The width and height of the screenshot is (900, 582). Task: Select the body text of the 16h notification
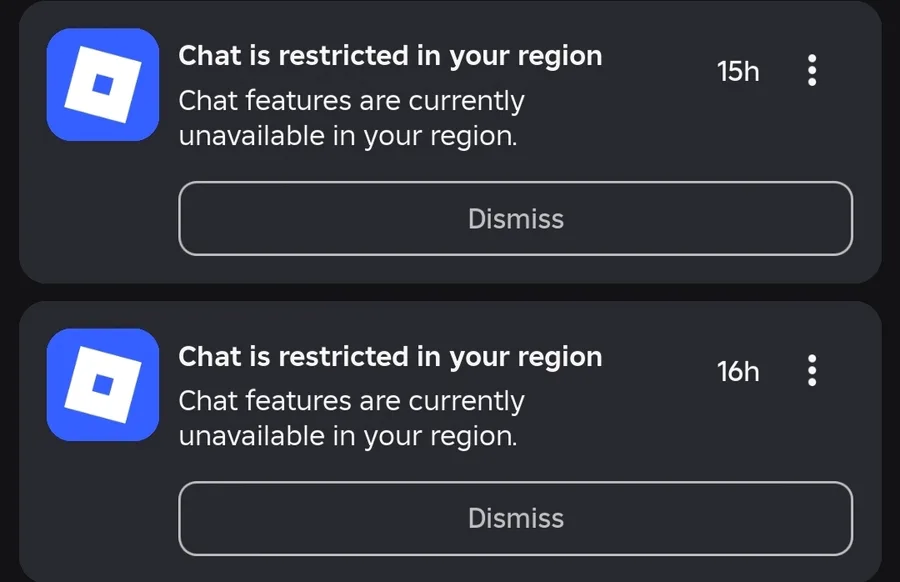click(351, 418)
